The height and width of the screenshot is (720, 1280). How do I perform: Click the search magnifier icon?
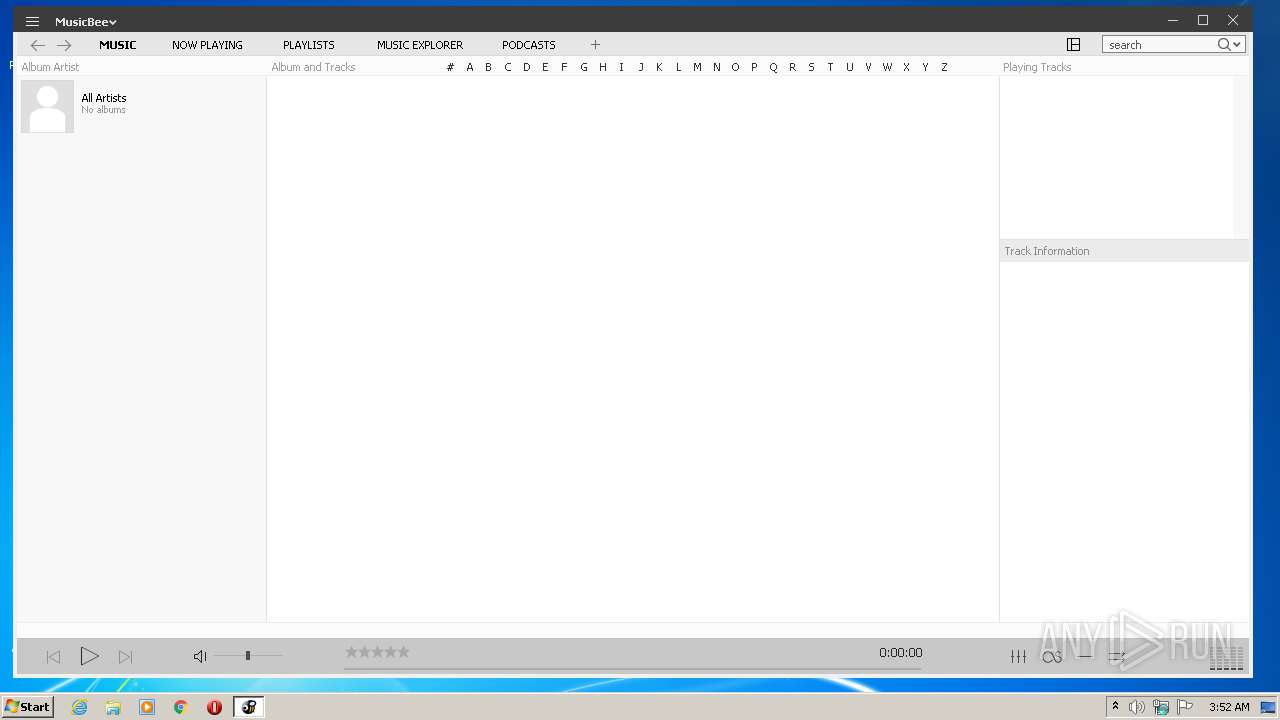[1223, 45]
